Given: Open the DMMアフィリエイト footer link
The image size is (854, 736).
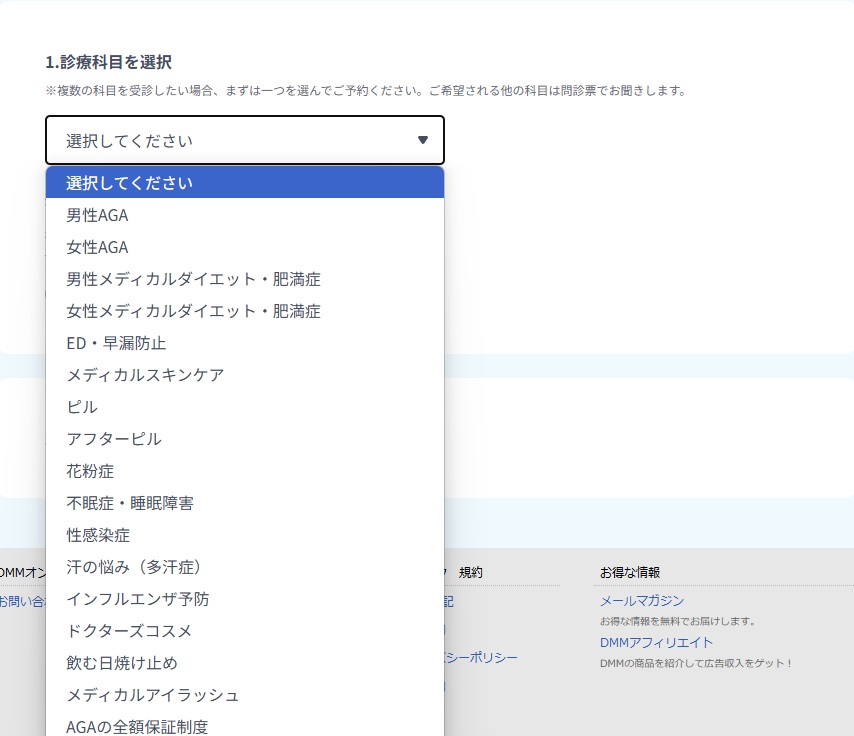Looking at the screenshot, I should [656, 643].
